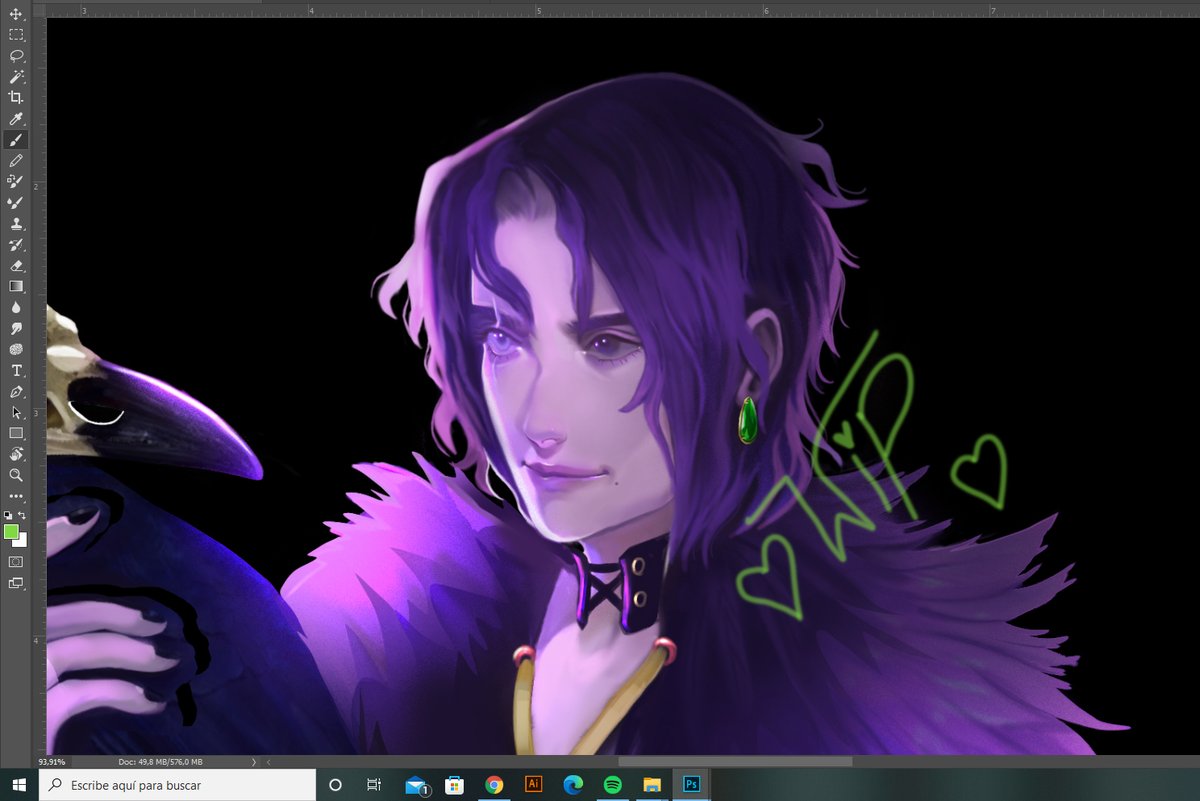Select the Spot Healing Brush tool
Screen dimensions: 1200x801
[16, 182]
